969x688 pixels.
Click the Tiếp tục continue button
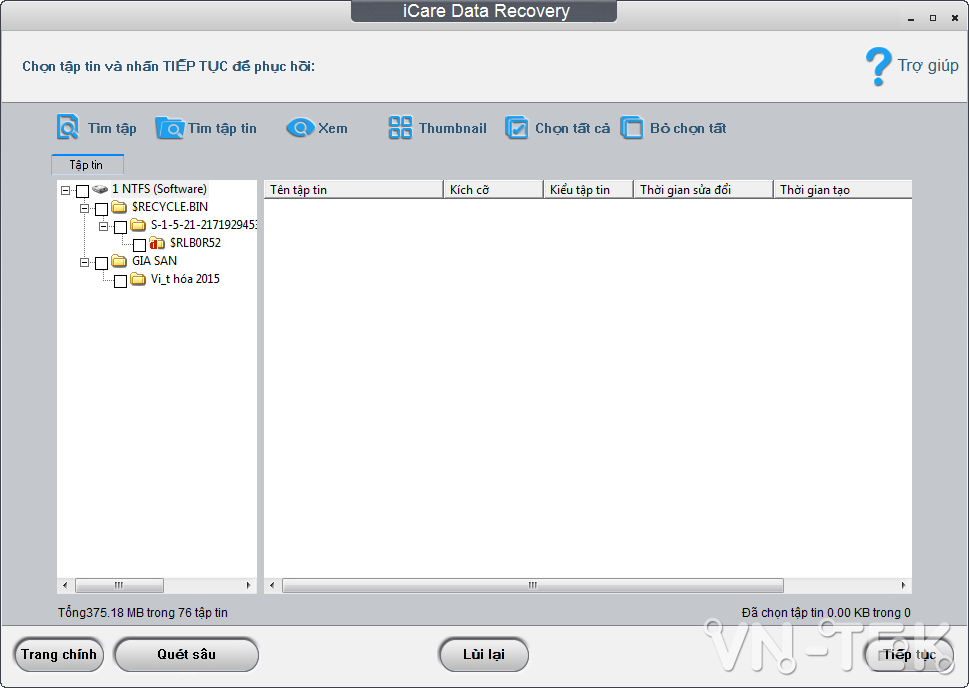point(908,654)
